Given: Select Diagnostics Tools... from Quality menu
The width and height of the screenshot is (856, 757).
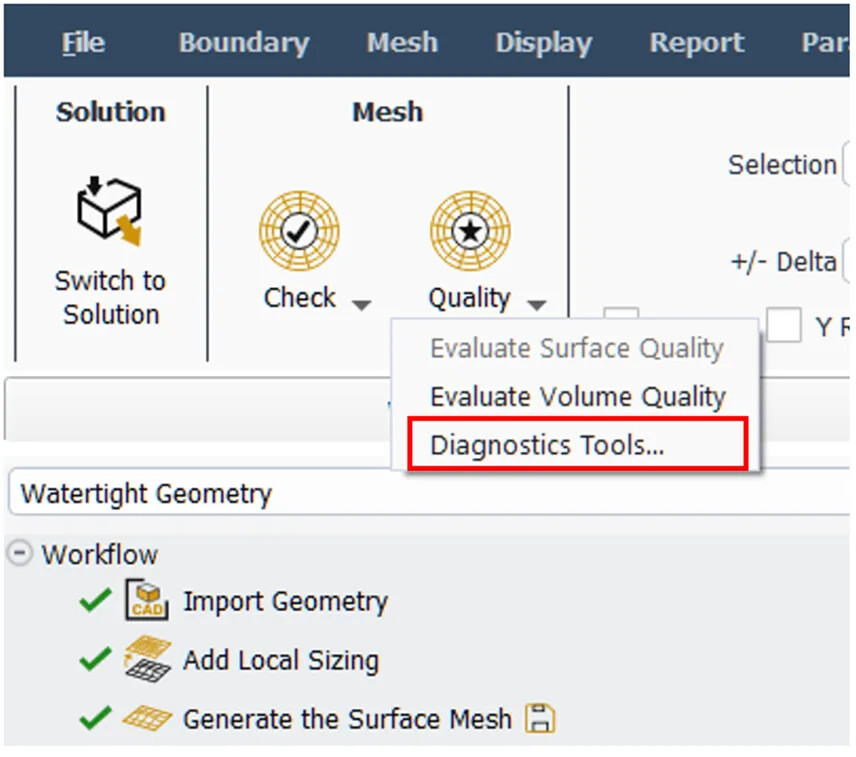Looking at the screenshot, I should [x=546, y=445].
